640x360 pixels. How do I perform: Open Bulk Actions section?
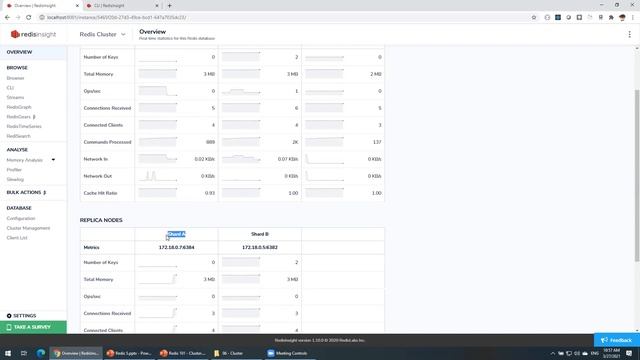26,192
